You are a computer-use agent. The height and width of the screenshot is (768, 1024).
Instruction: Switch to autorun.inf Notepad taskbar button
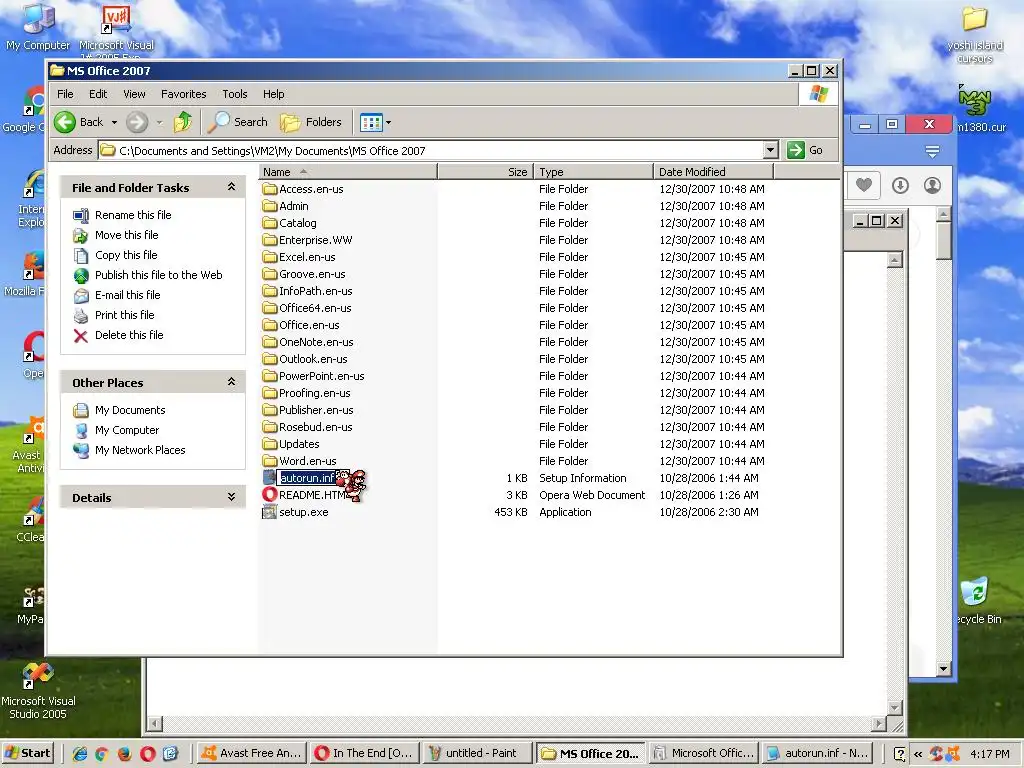pyautogui.click(x=816, y=753)
